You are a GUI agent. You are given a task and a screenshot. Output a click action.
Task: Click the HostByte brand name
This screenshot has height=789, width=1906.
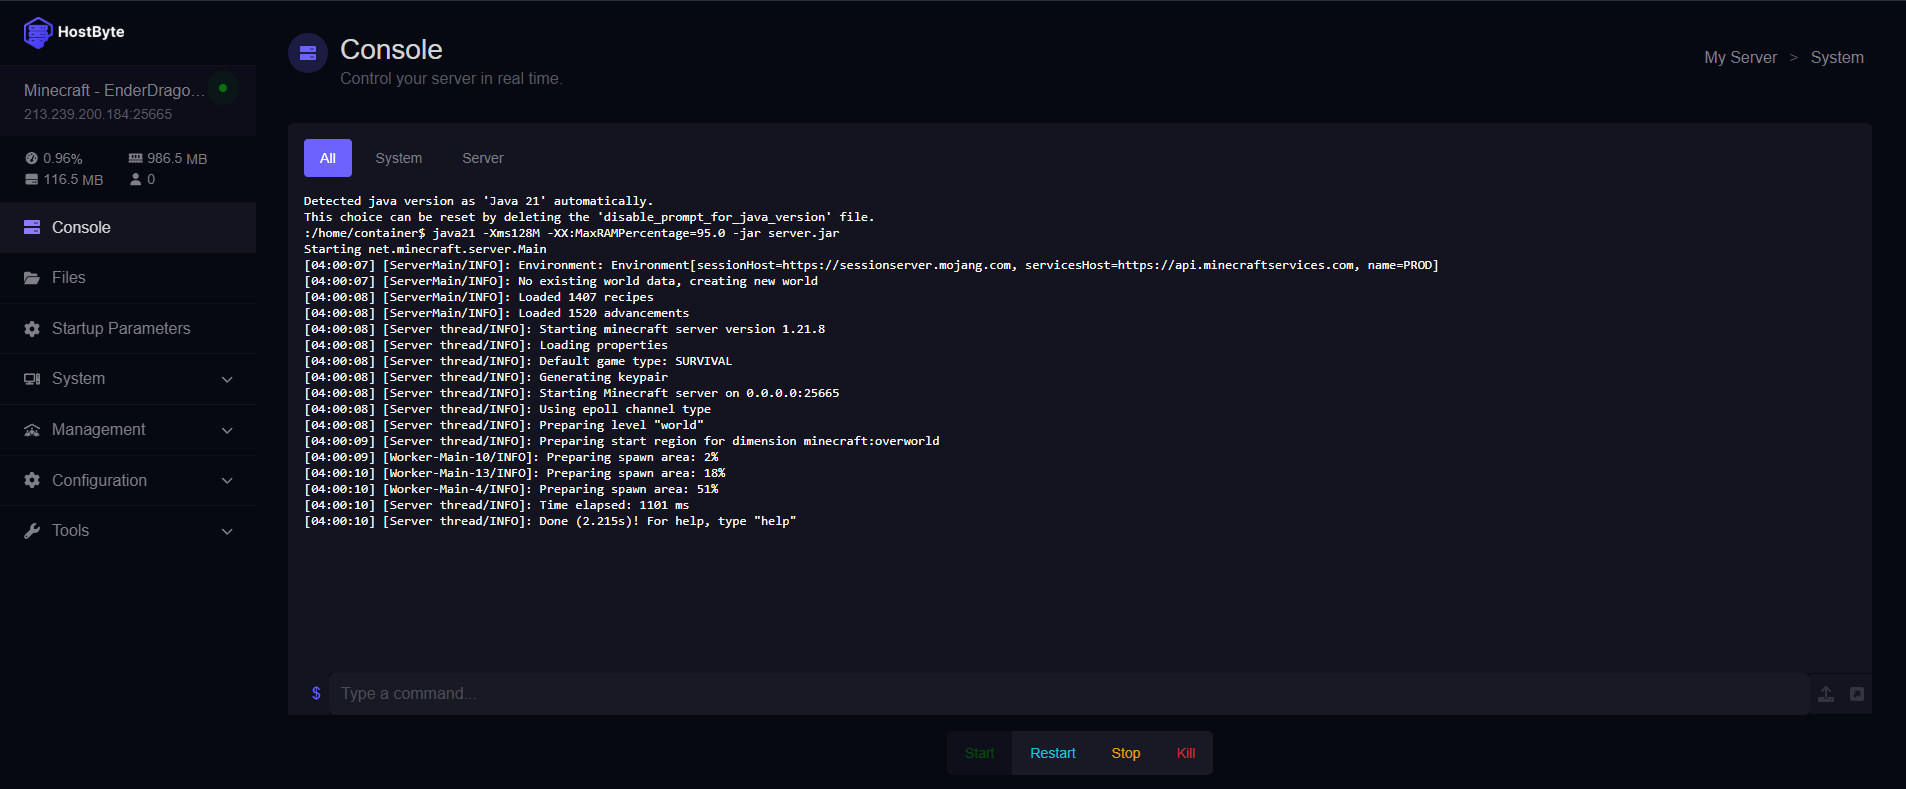[x=91, y=32]
